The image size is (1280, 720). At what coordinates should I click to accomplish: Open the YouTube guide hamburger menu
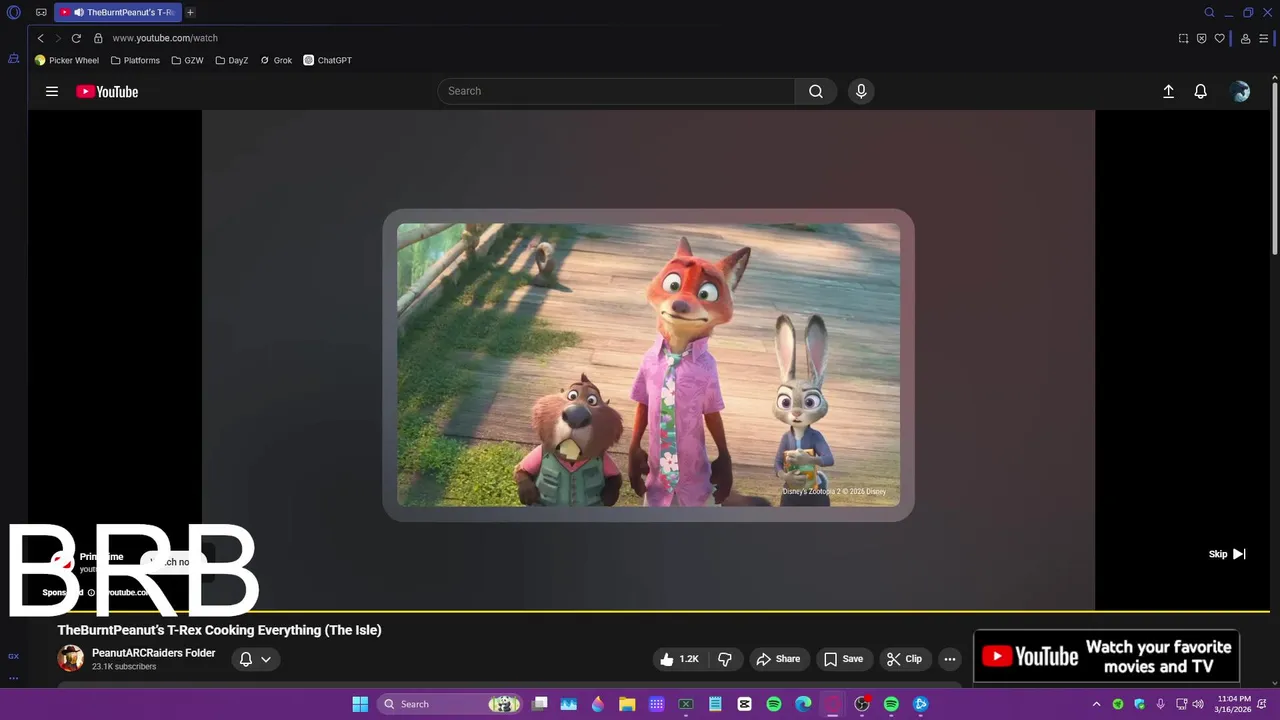tap(52, 91)
